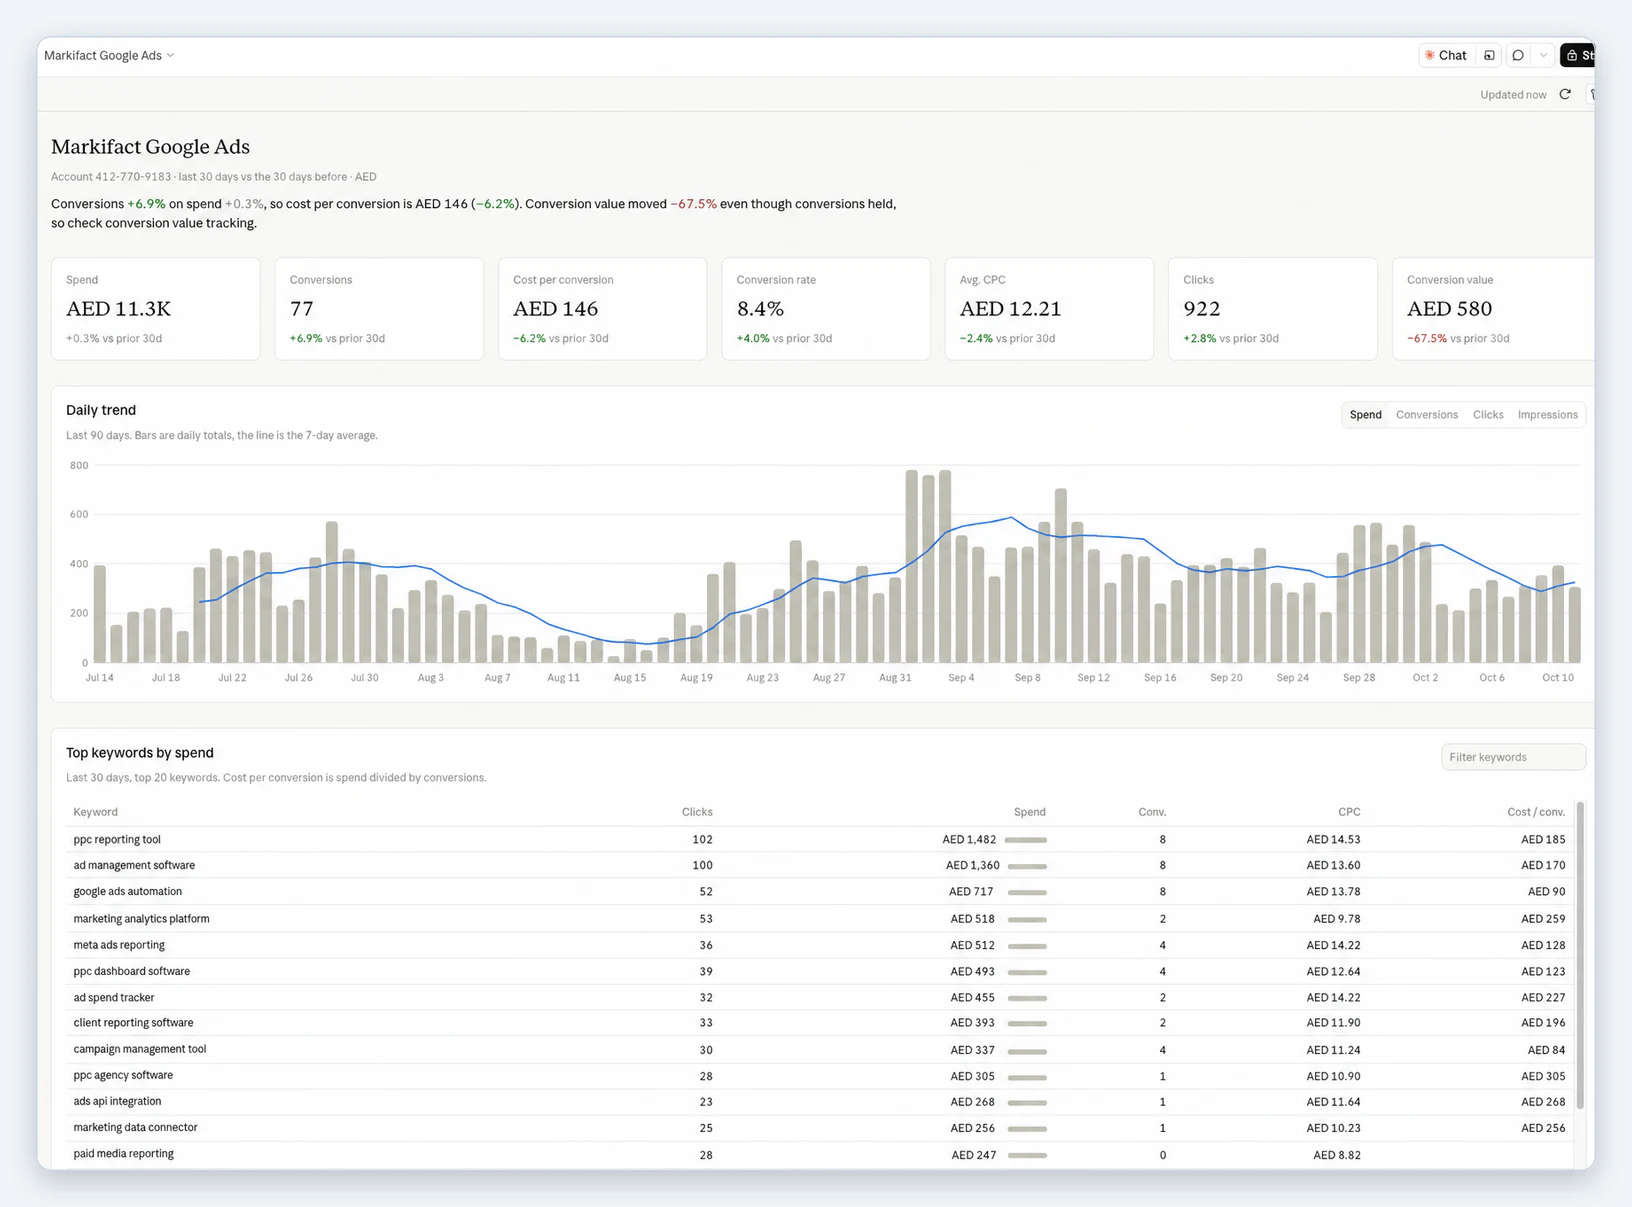Click the 'marketing data connector' keyword
Screen dimensions: 1632x1207
135,1128
